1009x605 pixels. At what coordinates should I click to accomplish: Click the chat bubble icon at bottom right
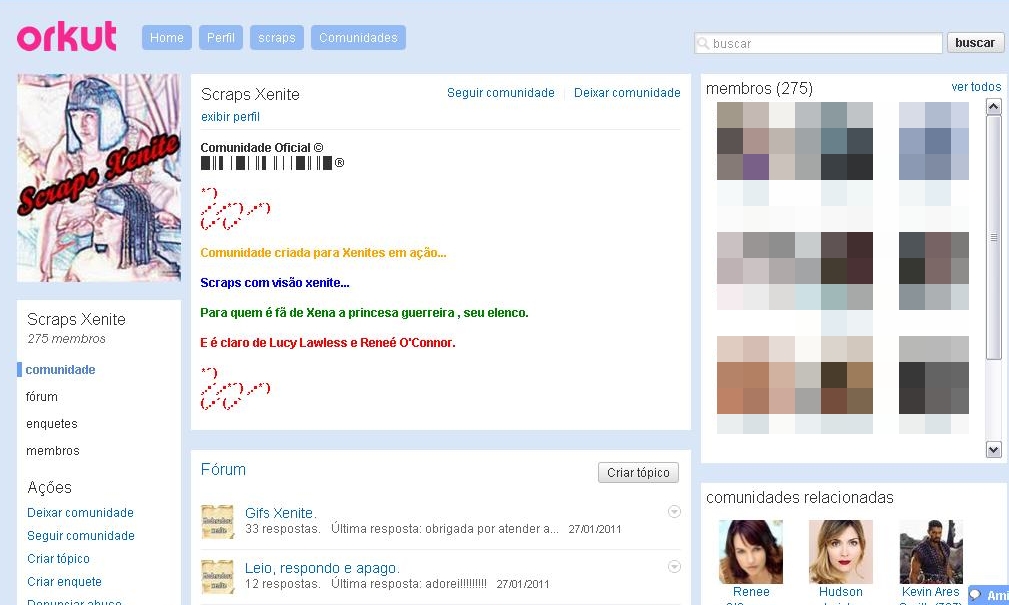point(976,595)
